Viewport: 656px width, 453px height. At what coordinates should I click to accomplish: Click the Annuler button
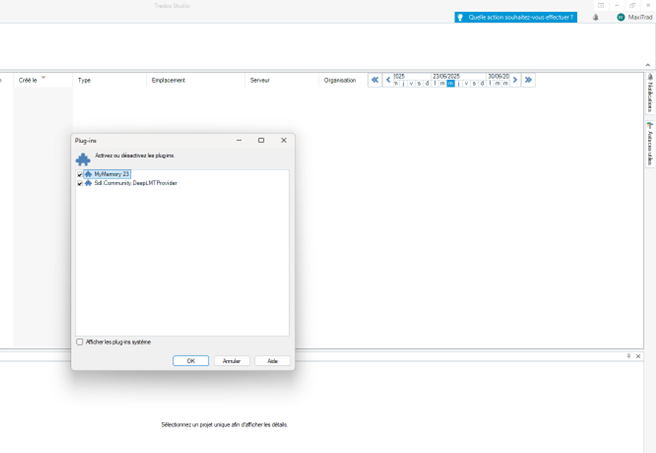(232, 361)
